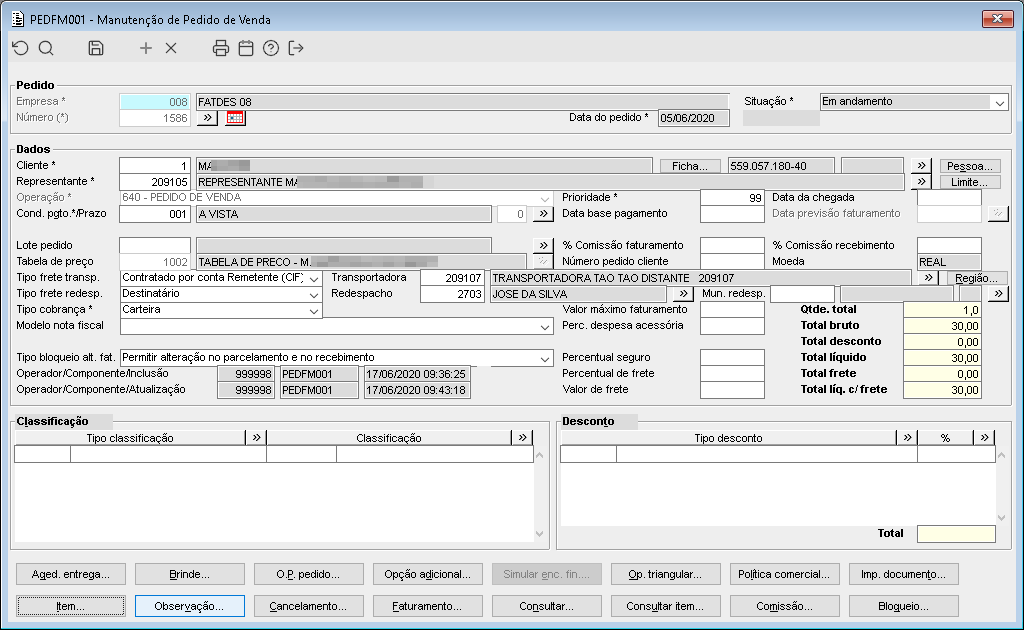Click the Região... button

coord(976,277)
